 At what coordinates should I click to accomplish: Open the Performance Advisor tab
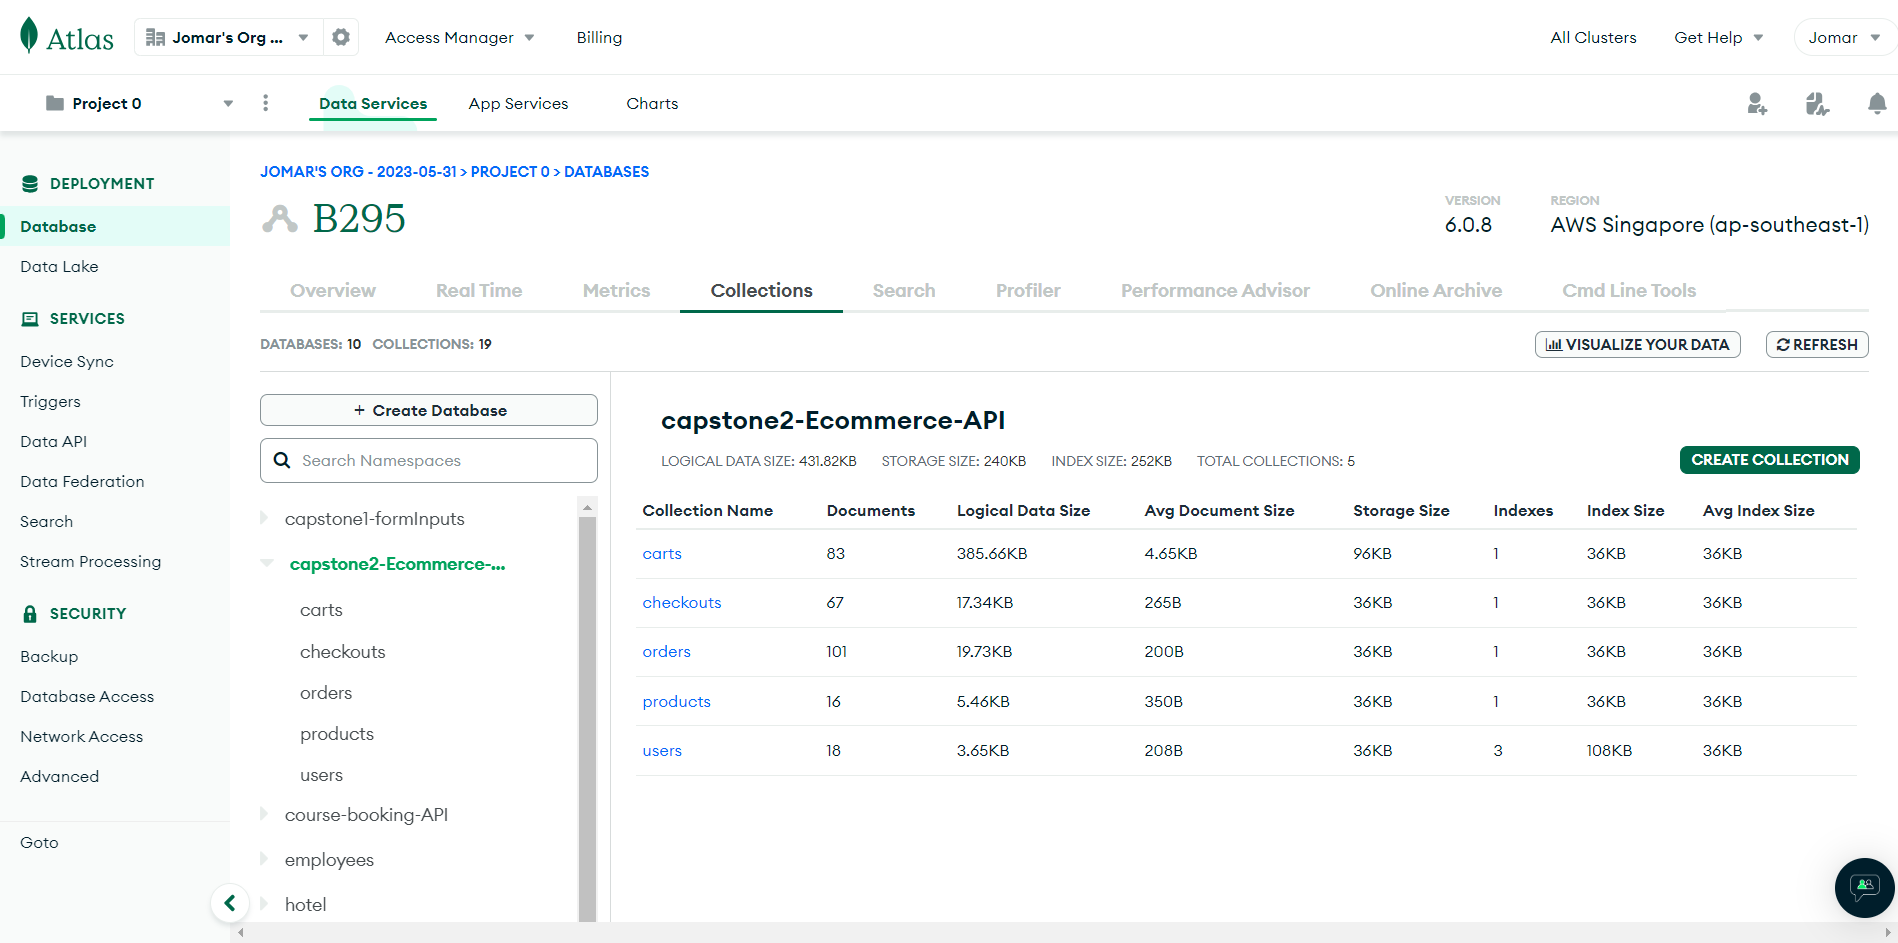coord(1215,290)
